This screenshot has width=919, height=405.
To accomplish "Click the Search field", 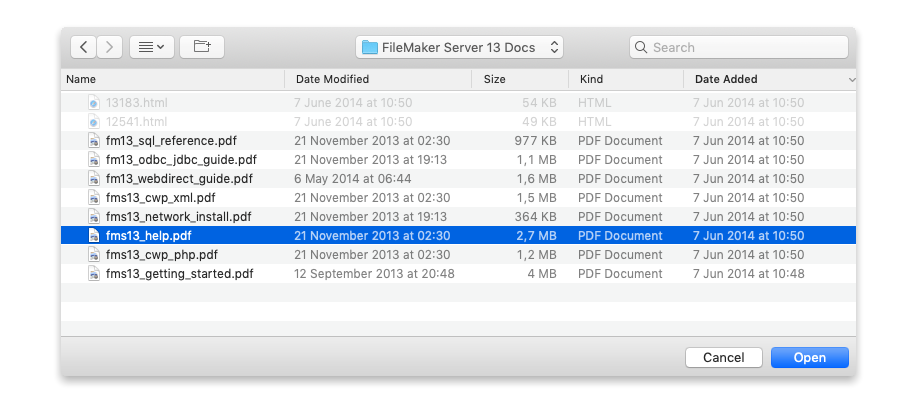I will tap(740, 47).
